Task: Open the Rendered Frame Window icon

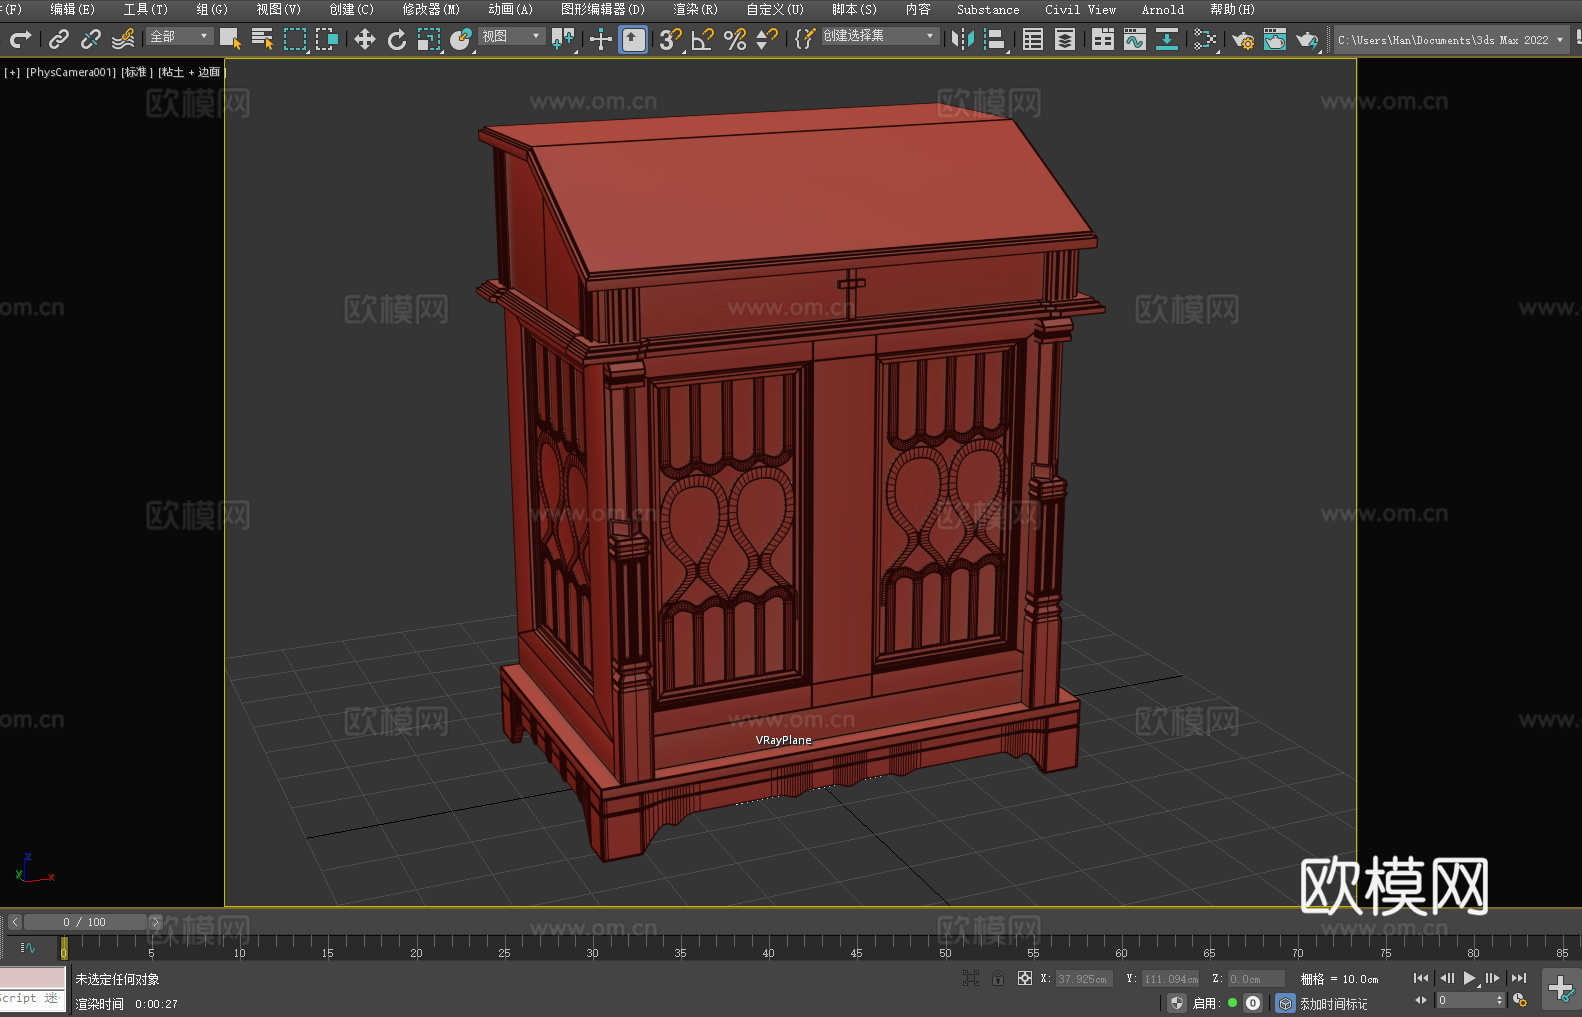Action: [x=1275, y=39]
